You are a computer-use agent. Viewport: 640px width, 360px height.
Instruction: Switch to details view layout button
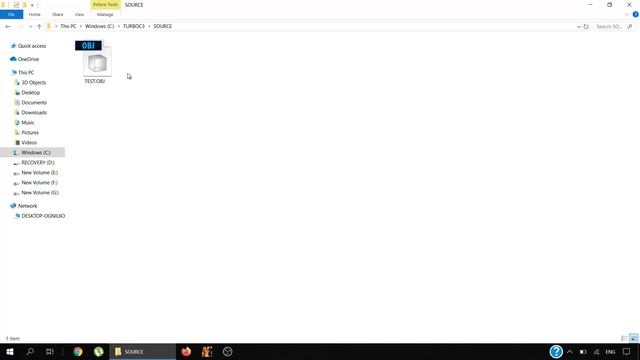coord(624,338)
